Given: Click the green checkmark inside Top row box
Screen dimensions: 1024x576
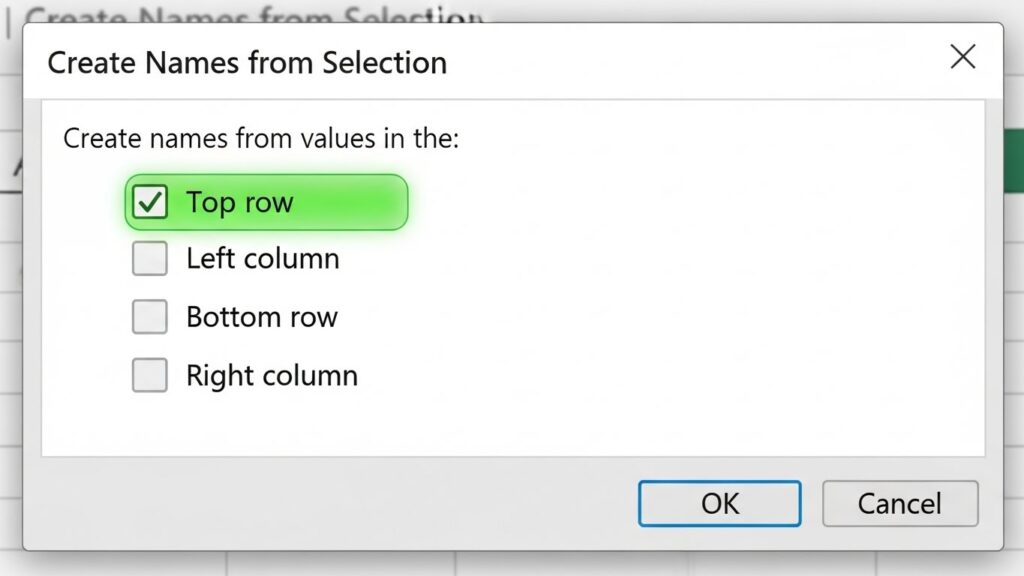Looking at the screenshot, I should coord(150,203).
